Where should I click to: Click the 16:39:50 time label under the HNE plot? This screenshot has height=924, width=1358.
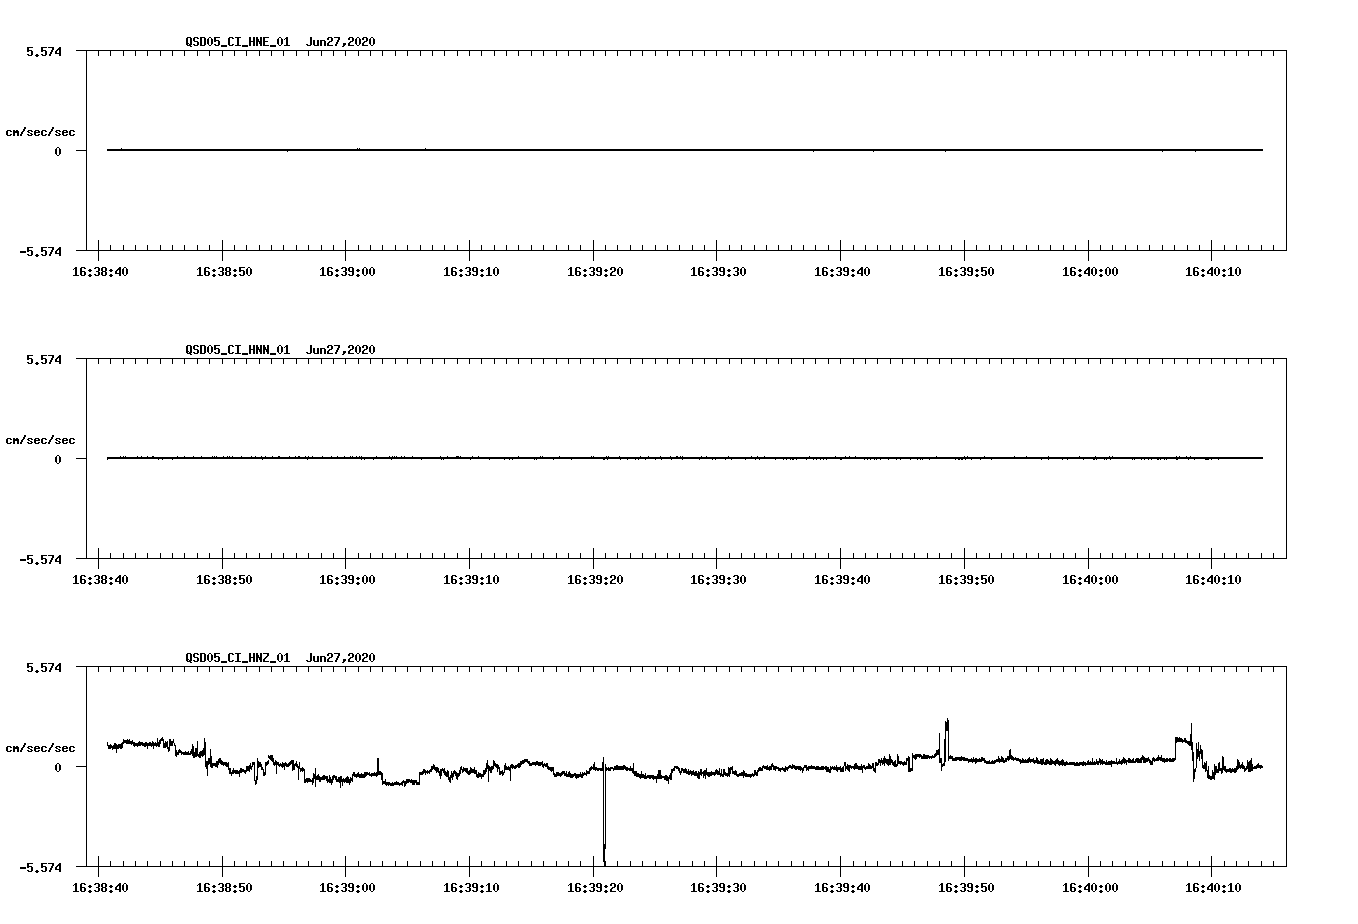(x=965, y=271)
